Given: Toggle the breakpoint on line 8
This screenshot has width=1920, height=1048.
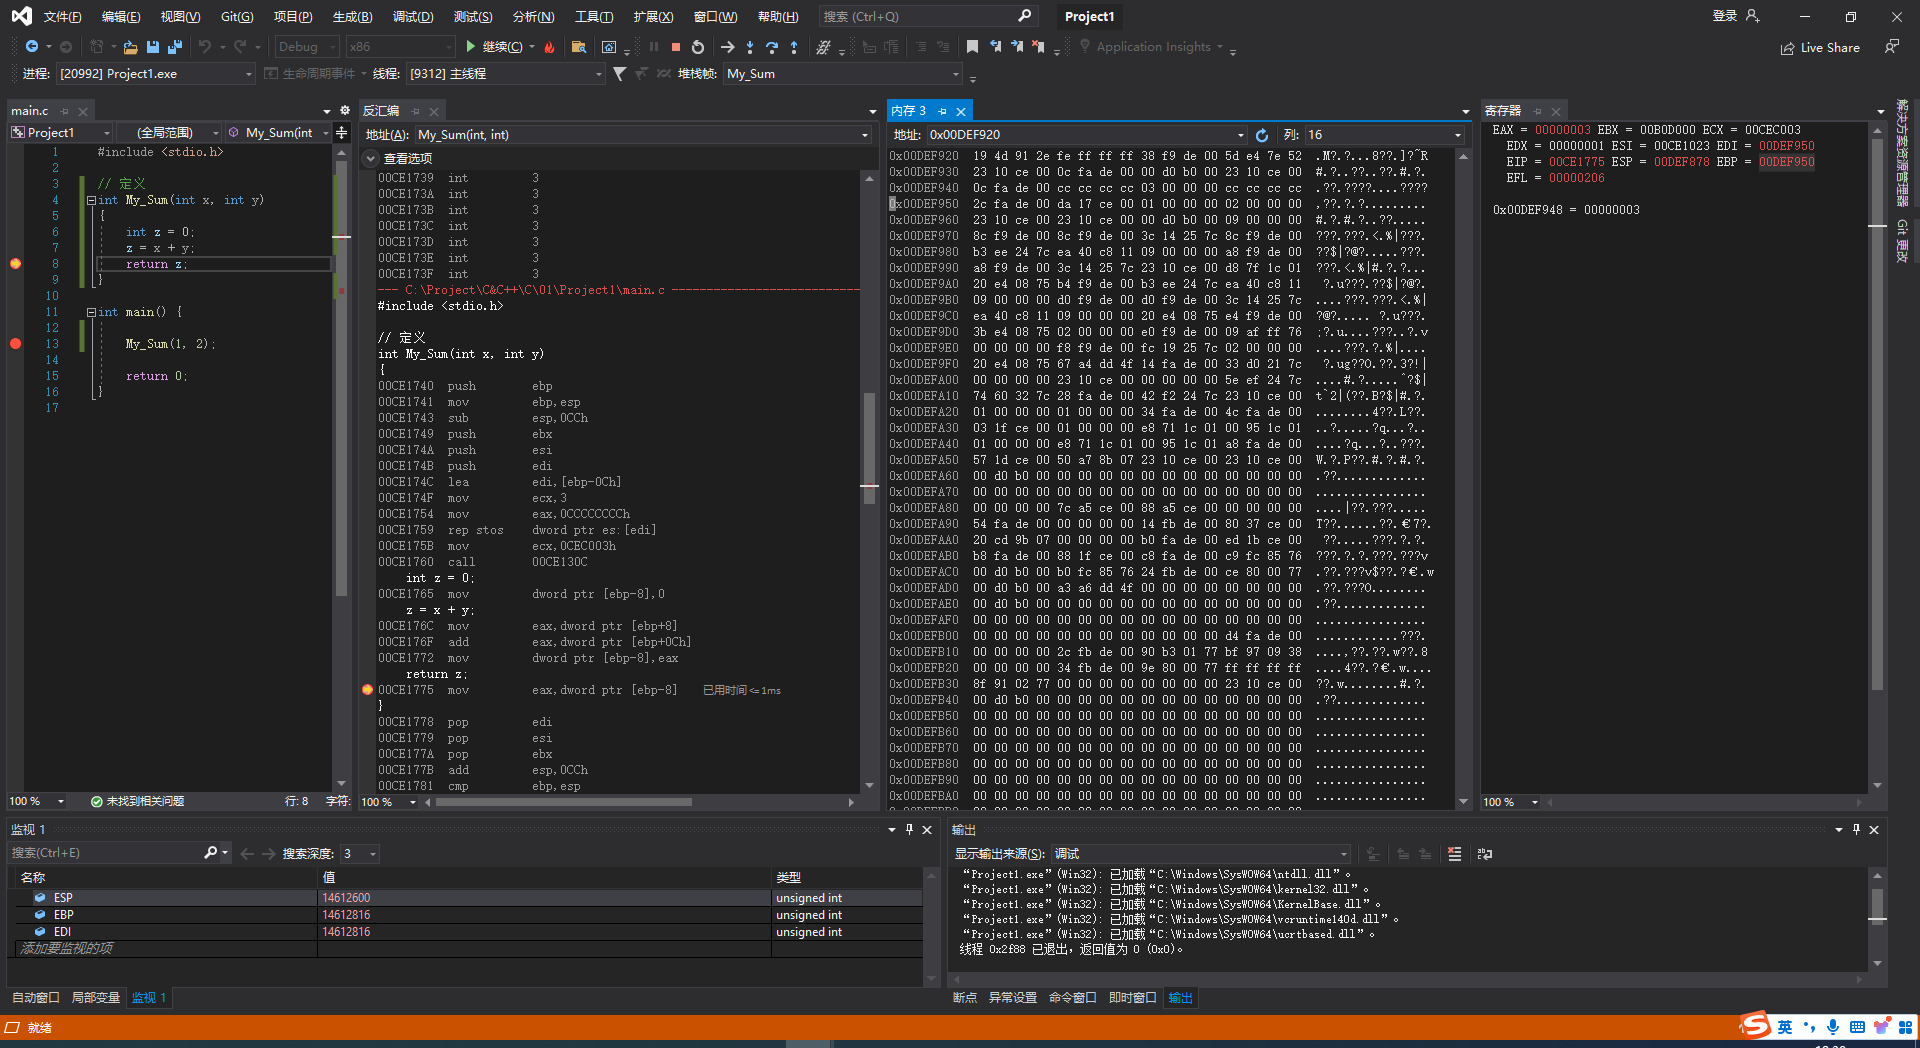Looking at the screenshot, I should coord(15,264).
